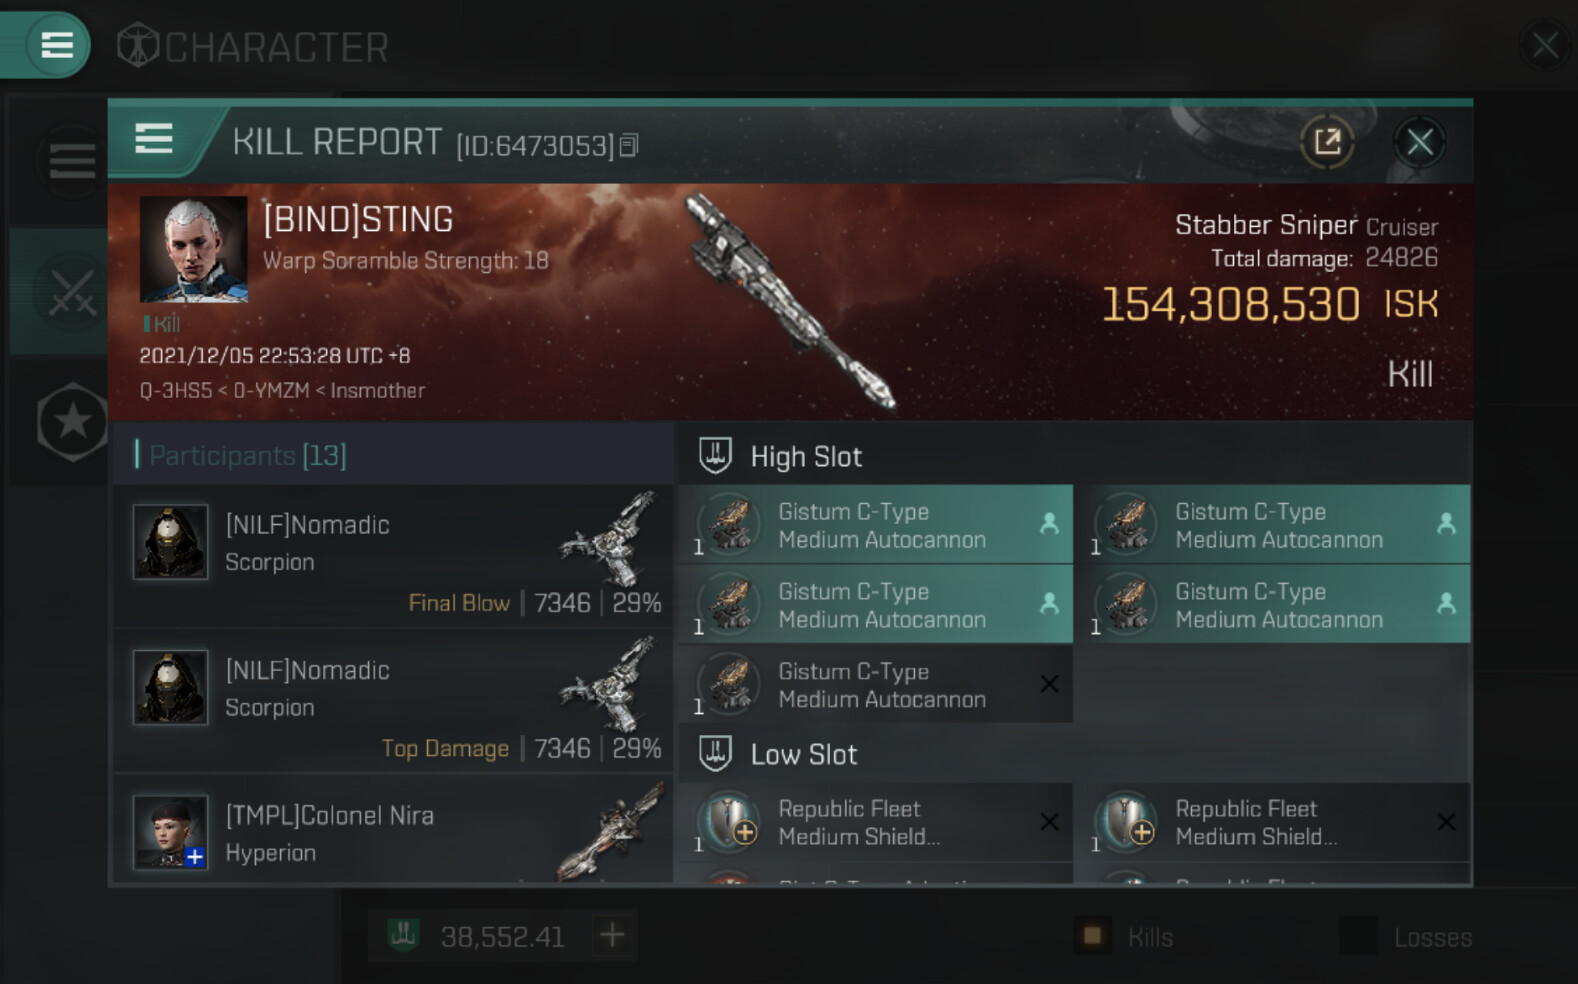Open the Kill Report menu icon
Image resolution: width=1578 pixels, height=984 pixels.
(153, 139)
